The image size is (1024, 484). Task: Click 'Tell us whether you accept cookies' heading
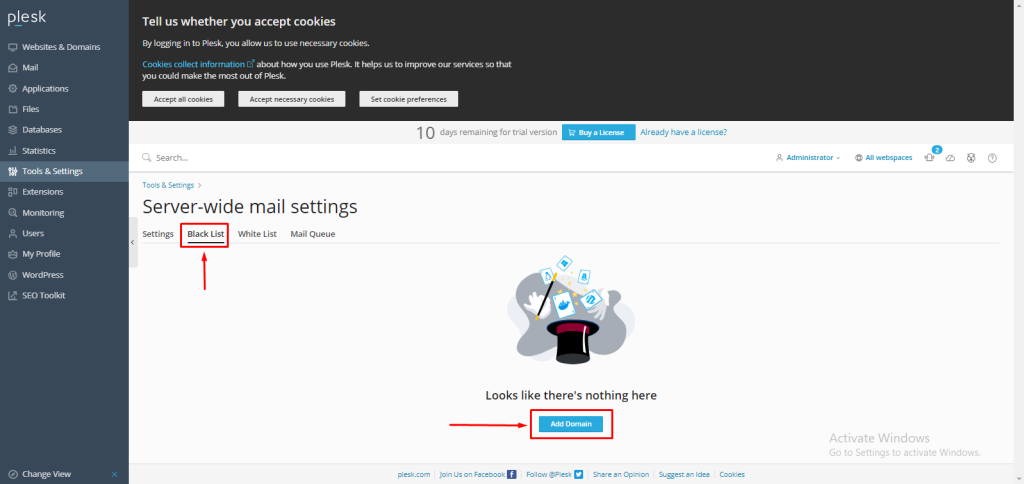(x=239, y=22)
